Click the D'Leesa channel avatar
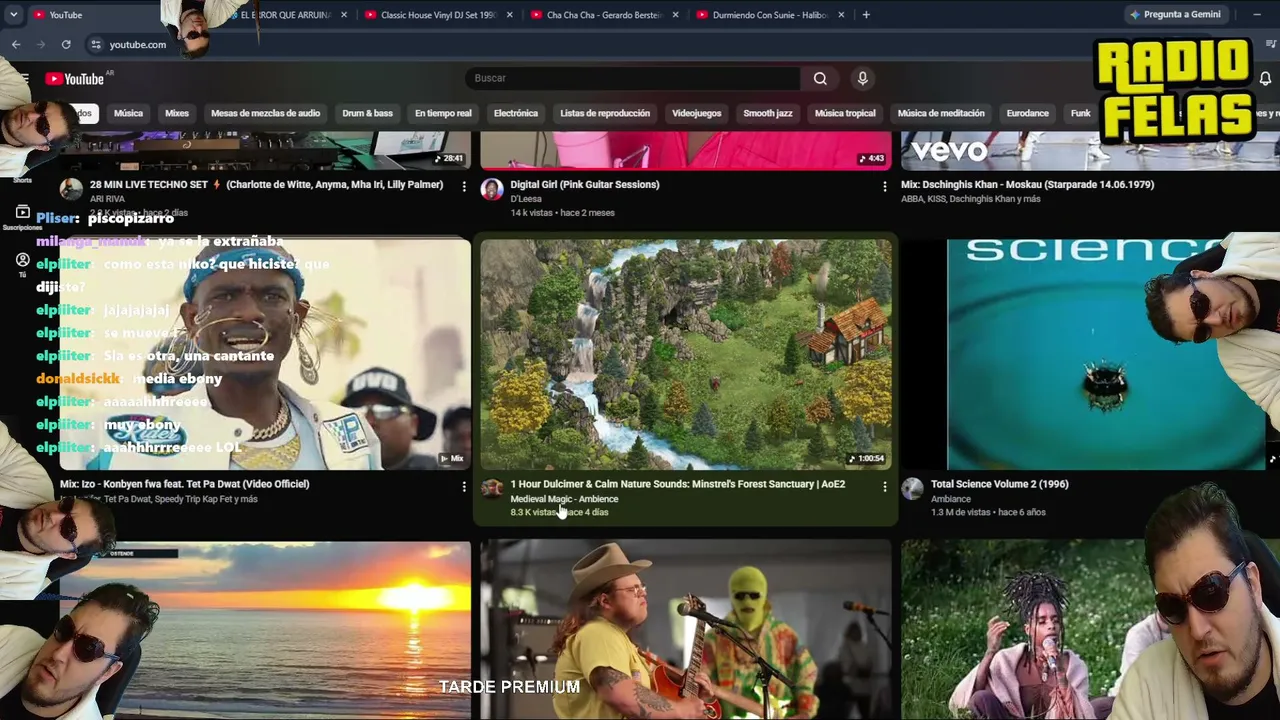 pyautogui.click(x=491, y=189)
